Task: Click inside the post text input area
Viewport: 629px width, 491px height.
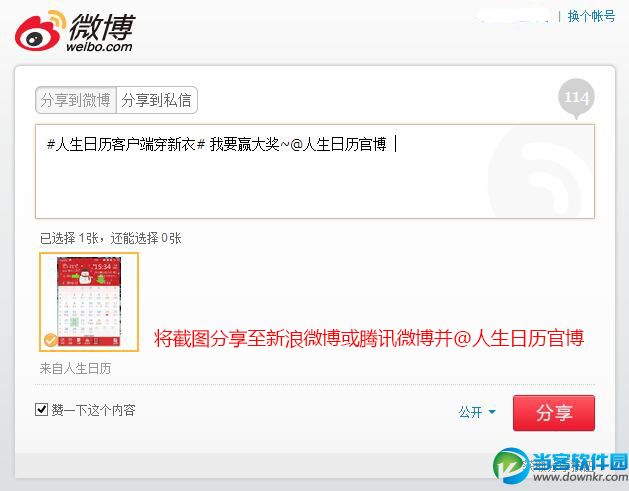Action: tap(314, 172)
